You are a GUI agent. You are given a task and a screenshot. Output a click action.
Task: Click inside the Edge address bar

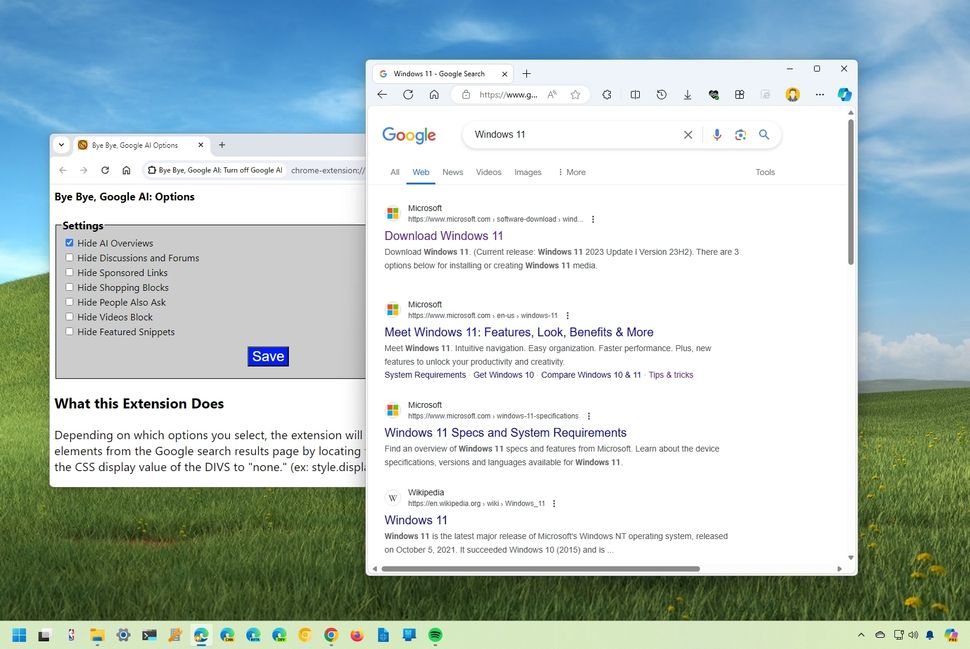coord(510,94)
